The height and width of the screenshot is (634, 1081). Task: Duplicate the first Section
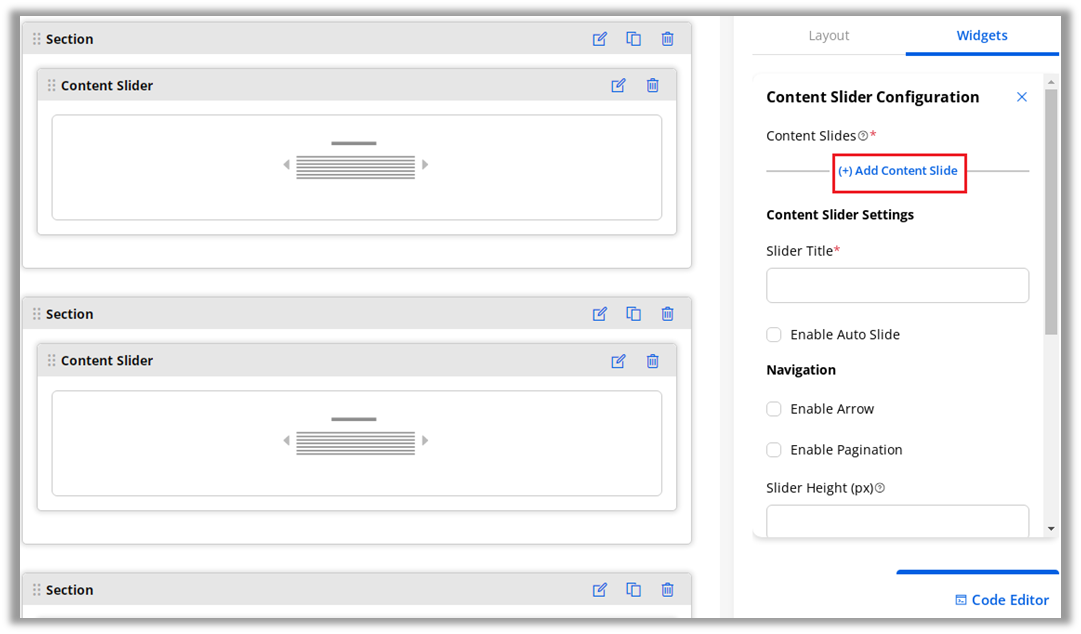click(634, 39)
